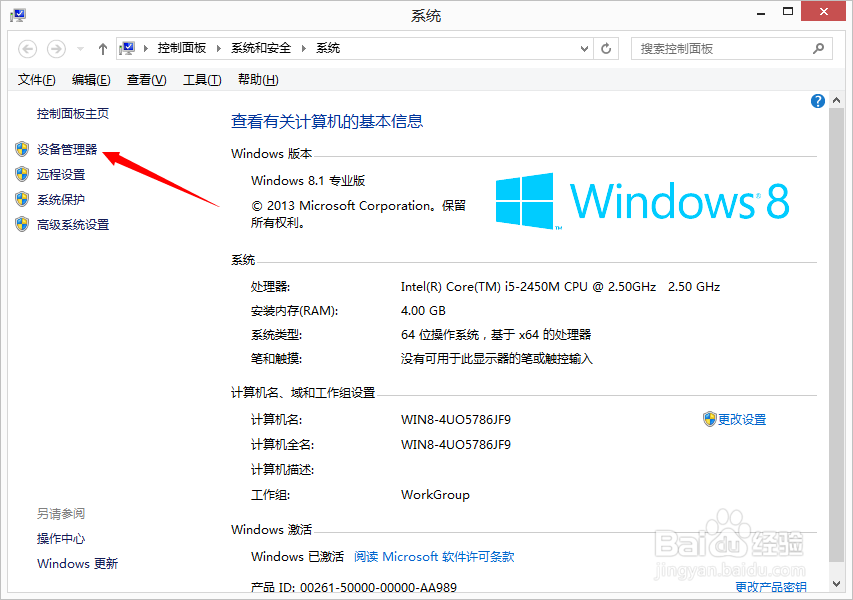Click the blue help question mark icon

pyautogui.click(x=817, y=100)
